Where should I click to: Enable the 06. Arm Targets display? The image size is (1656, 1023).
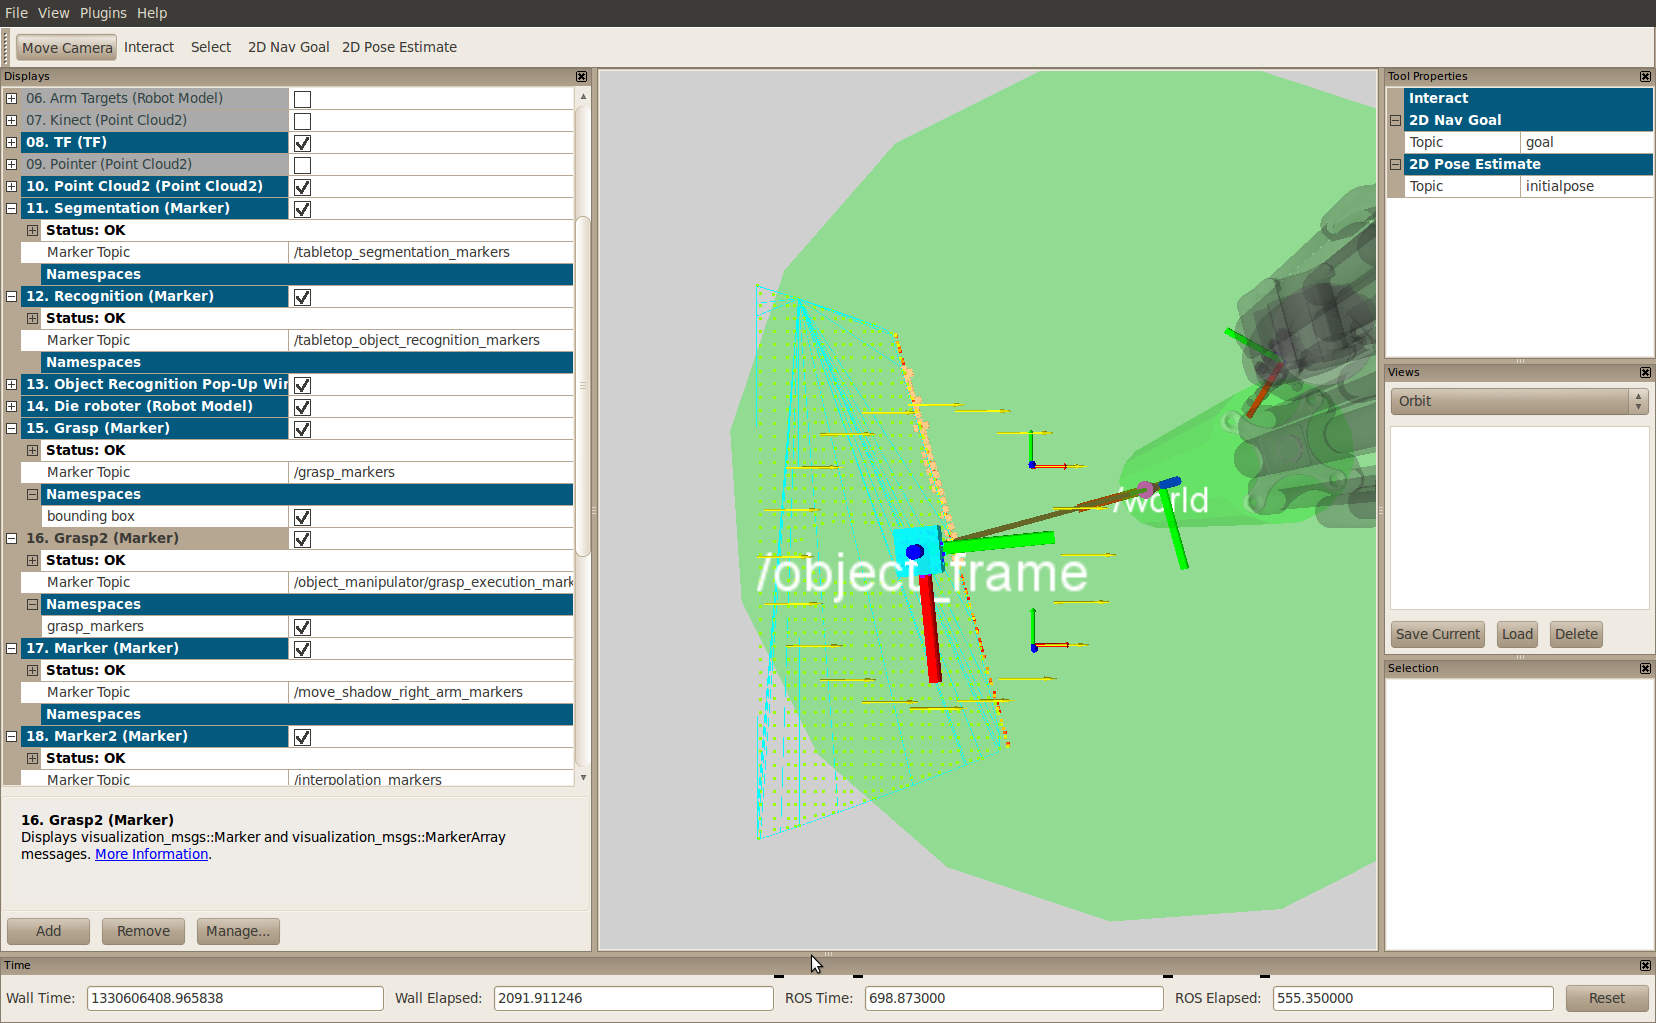(x=302, y=99)
